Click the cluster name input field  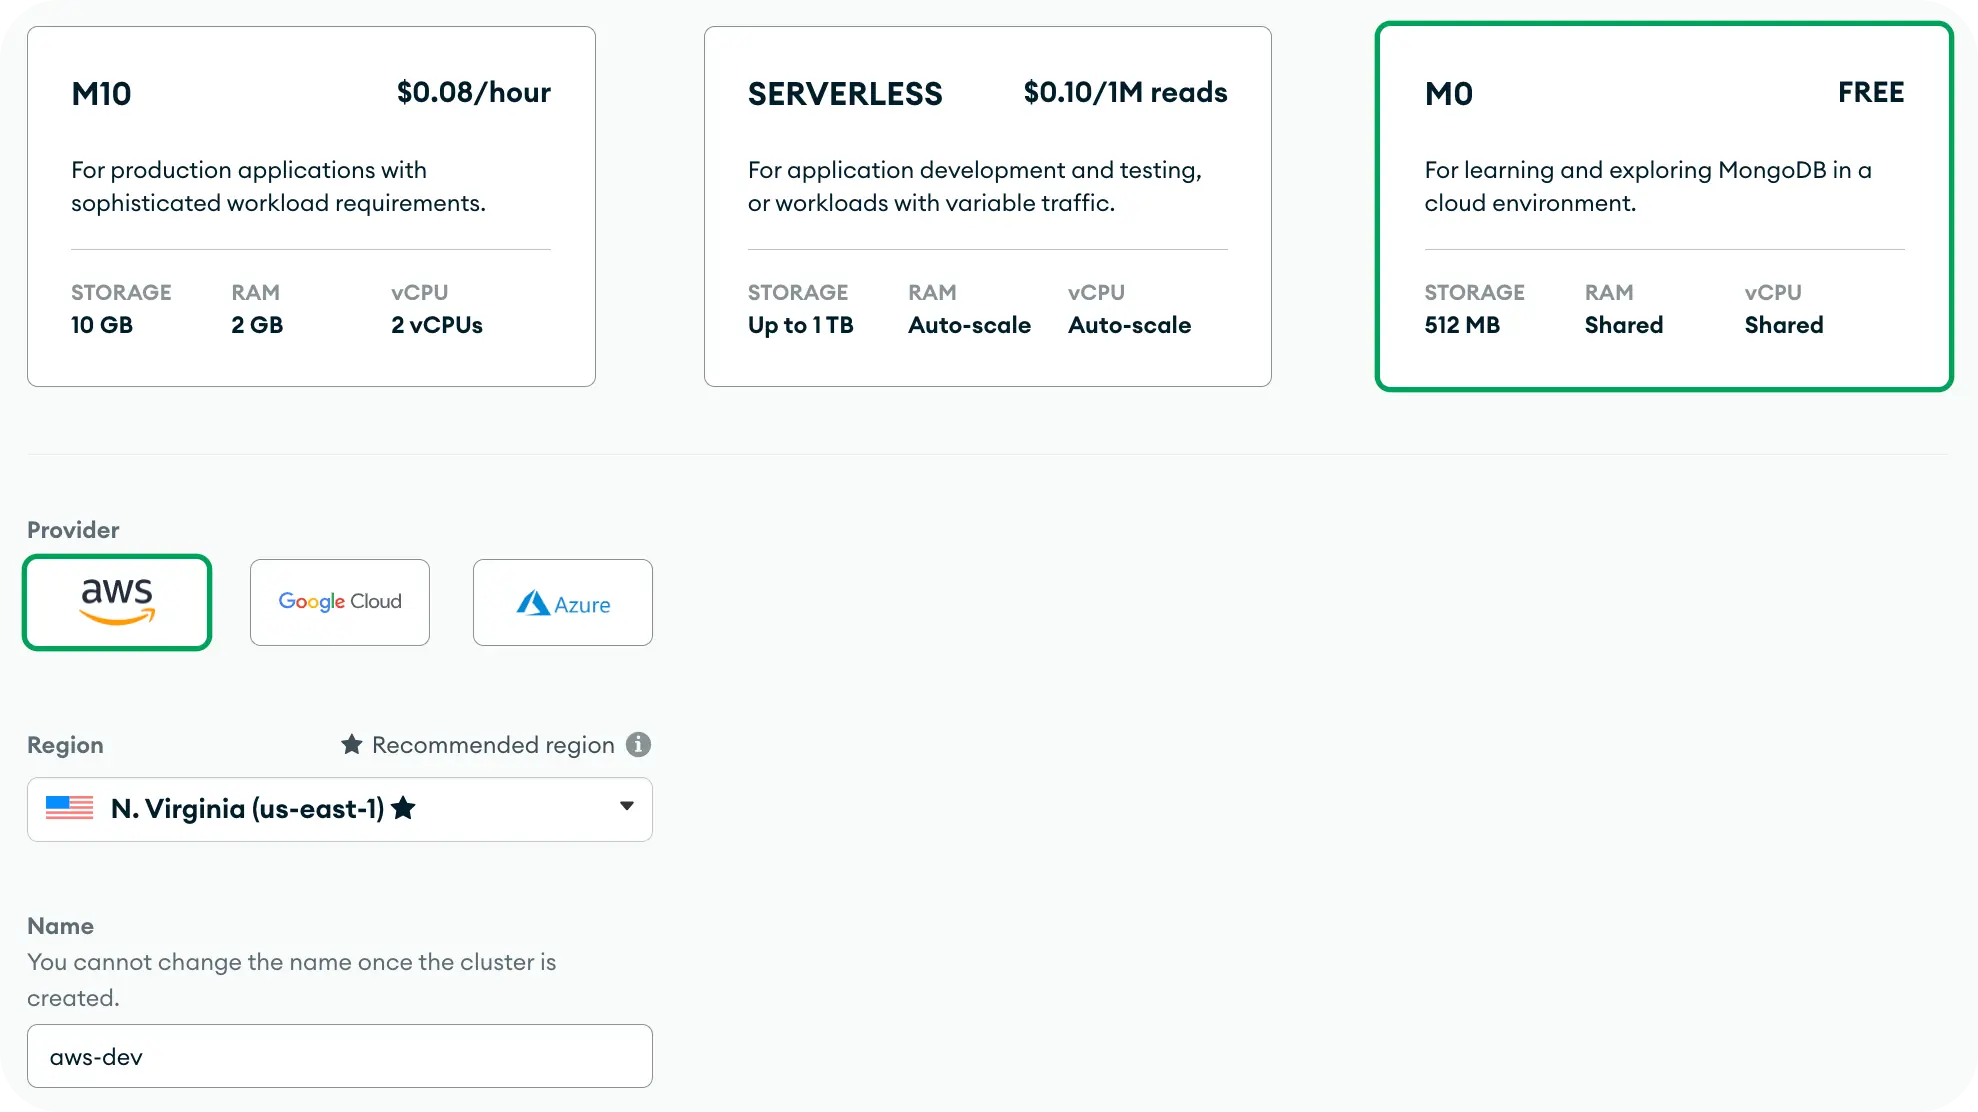tap(340, 1056)
